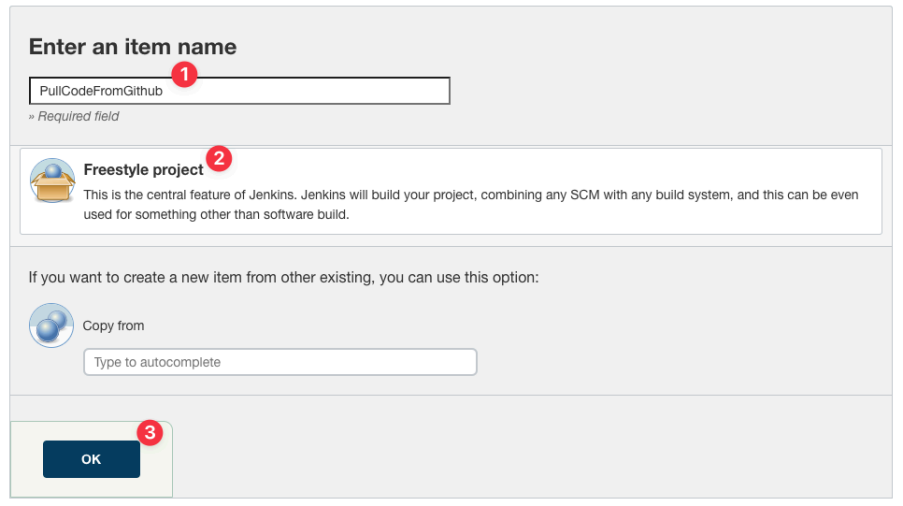Choose the Freestyle project title
Viewport: 903px width, 506px height.
click(143, 170)
